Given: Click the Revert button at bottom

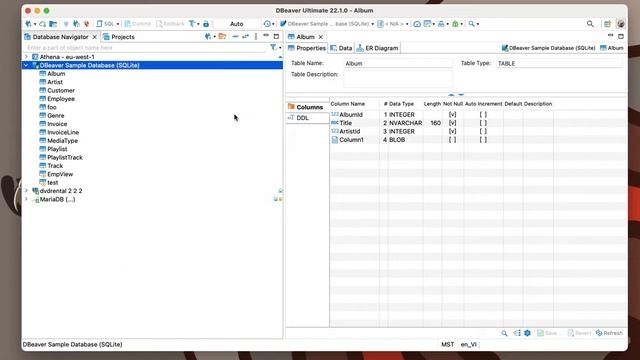Looking at the screenshot, I should click(579, 333).
